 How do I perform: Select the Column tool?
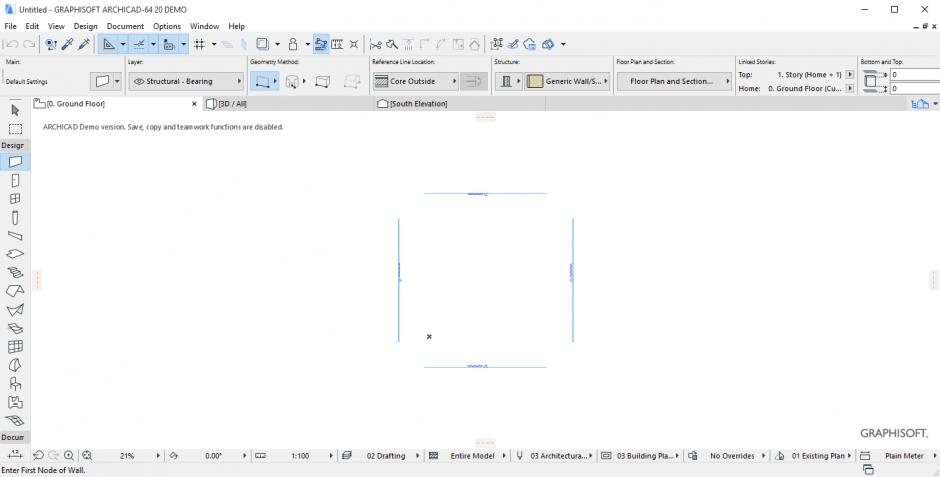point(15,218)
